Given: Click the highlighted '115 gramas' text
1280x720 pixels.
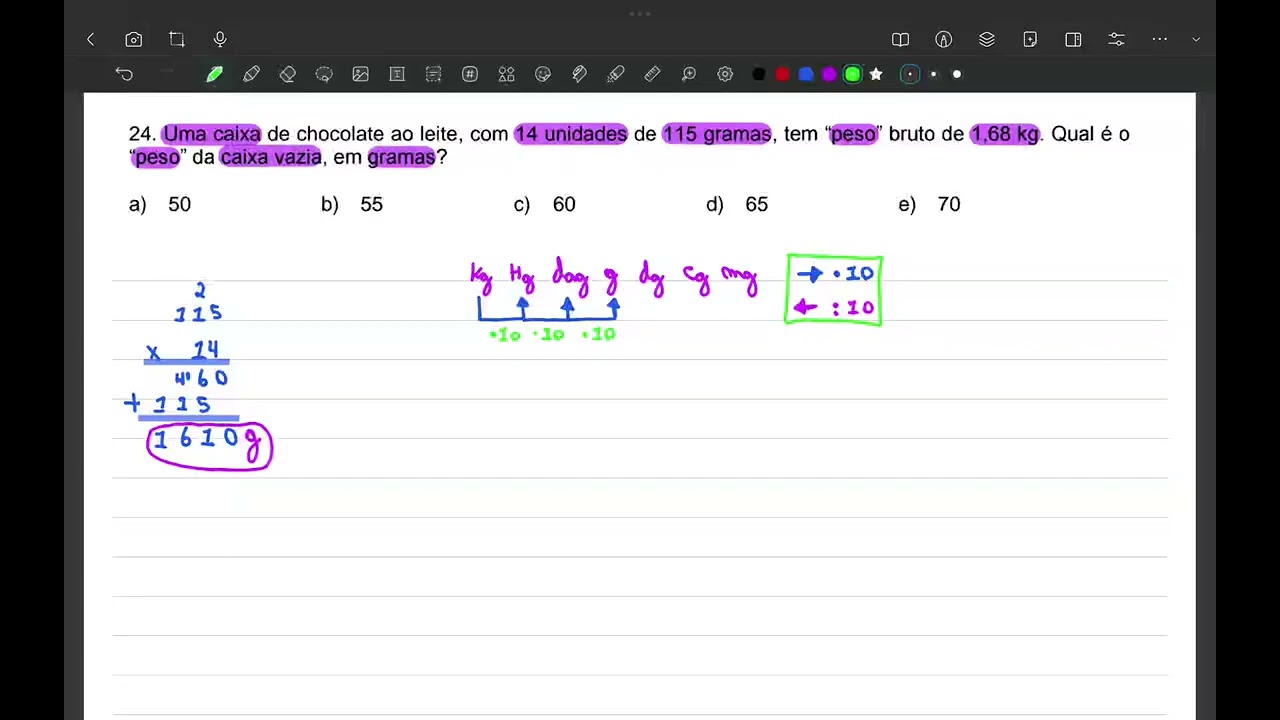Looking at the screenshot, I should pos(717,134).
